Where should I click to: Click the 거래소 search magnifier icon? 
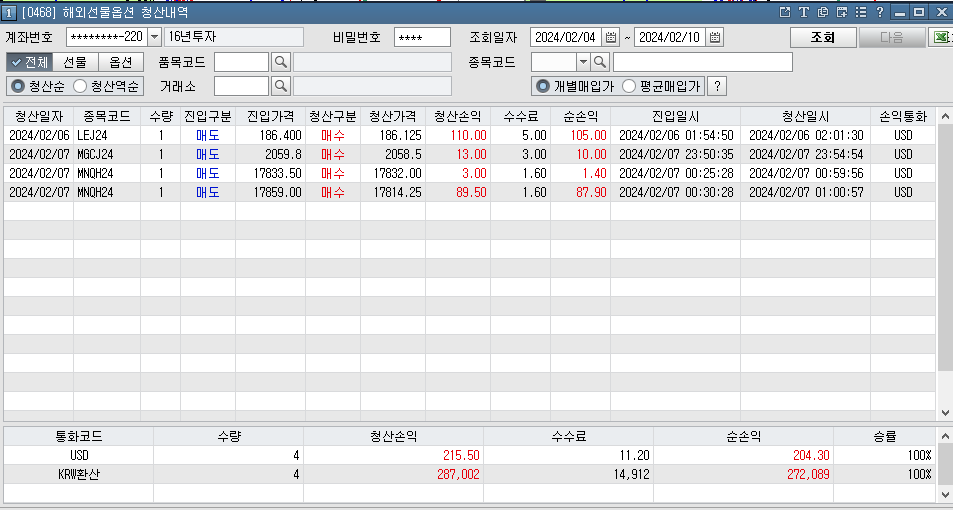coord(280,86)
